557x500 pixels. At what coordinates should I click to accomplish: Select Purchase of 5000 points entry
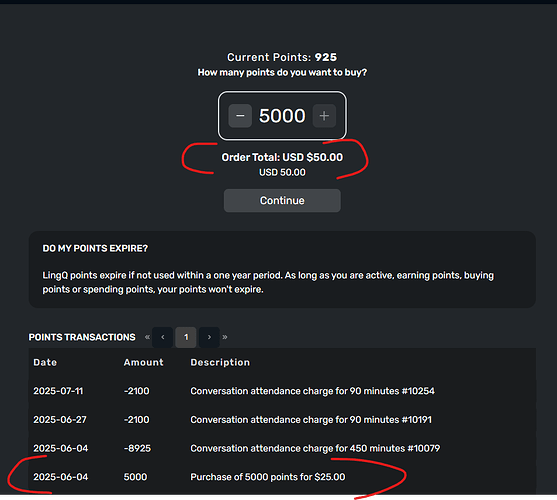pos(282,477)
